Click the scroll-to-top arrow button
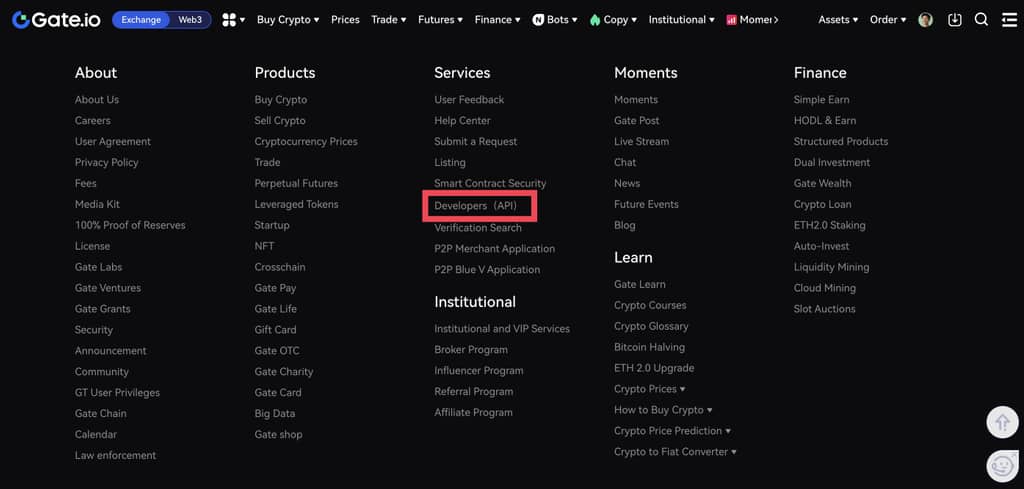The height and width of the screenshot is (489, 1024). [1002, 422]
